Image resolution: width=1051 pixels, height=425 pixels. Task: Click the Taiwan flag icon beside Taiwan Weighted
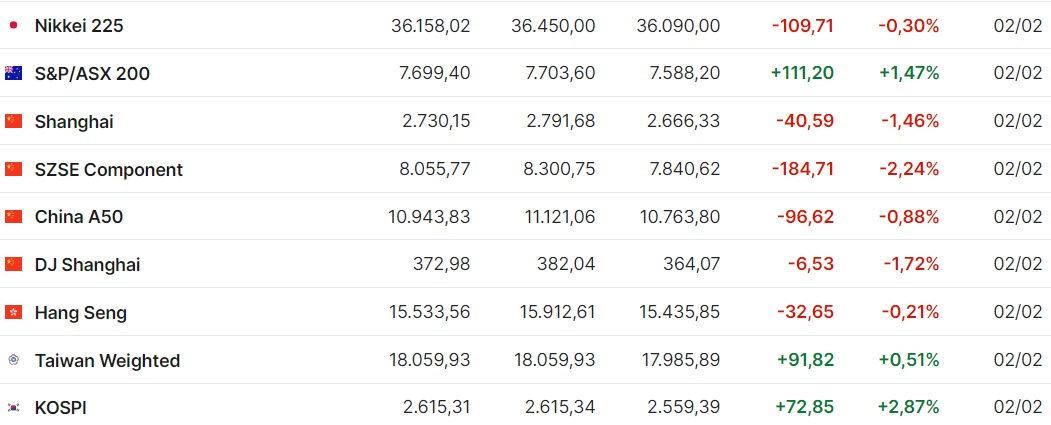13,360
